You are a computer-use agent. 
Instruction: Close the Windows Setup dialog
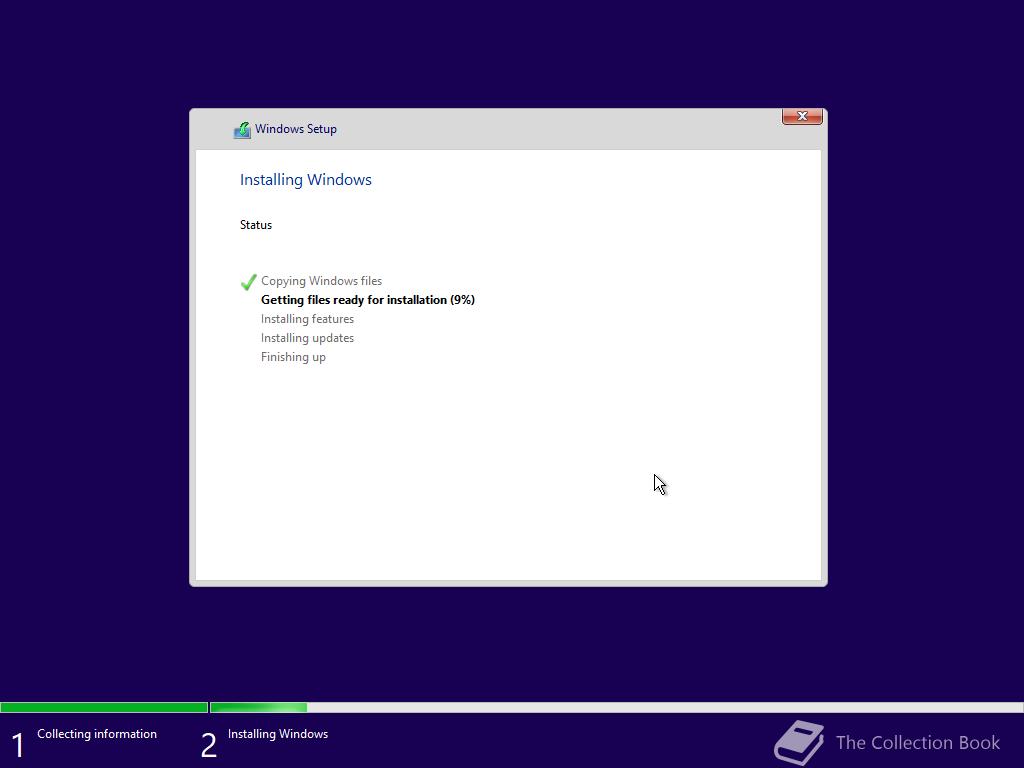coord(802,116)
